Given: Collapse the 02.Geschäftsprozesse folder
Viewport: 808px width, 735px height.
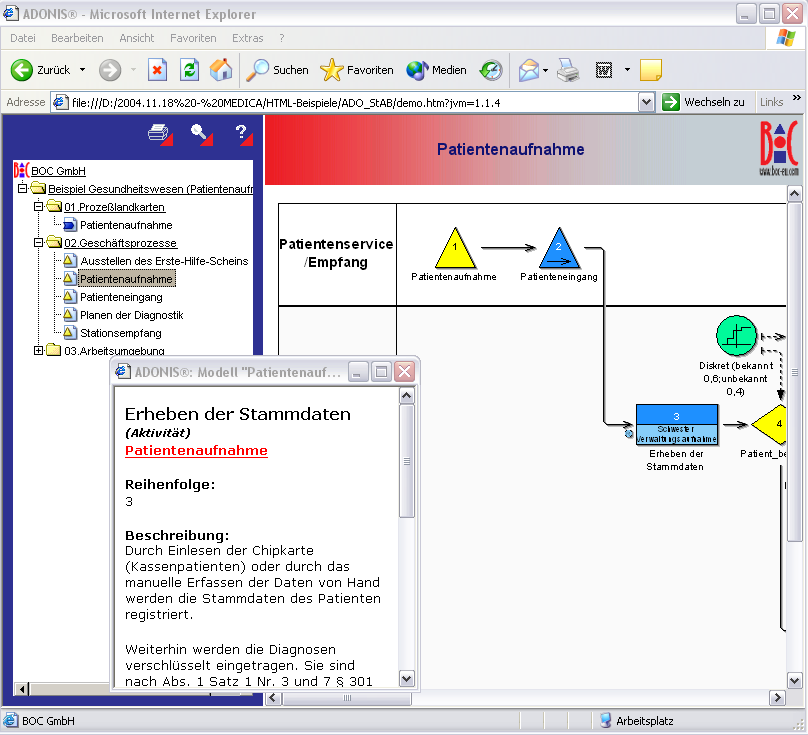Looking at the screenshot, I should (38, 242).
